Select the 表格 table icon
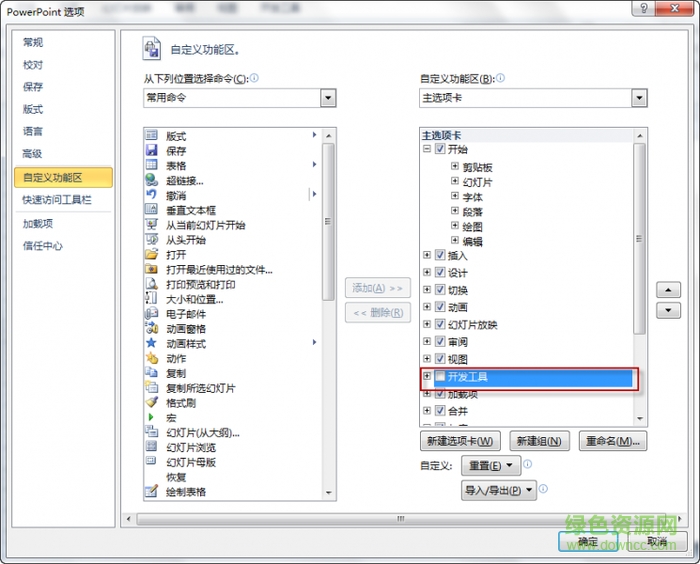Image resolution: width=700 pixels, height=564 pixels. pos(152,165)
